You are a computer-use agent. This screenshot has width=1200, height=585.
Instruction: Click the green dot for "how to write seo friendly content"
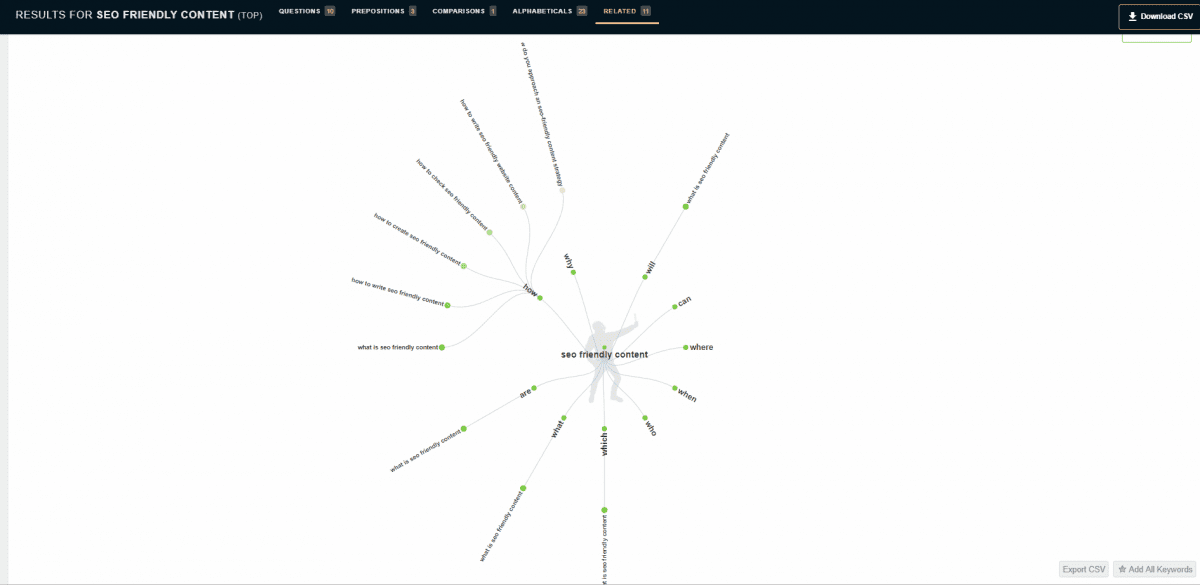448,305
